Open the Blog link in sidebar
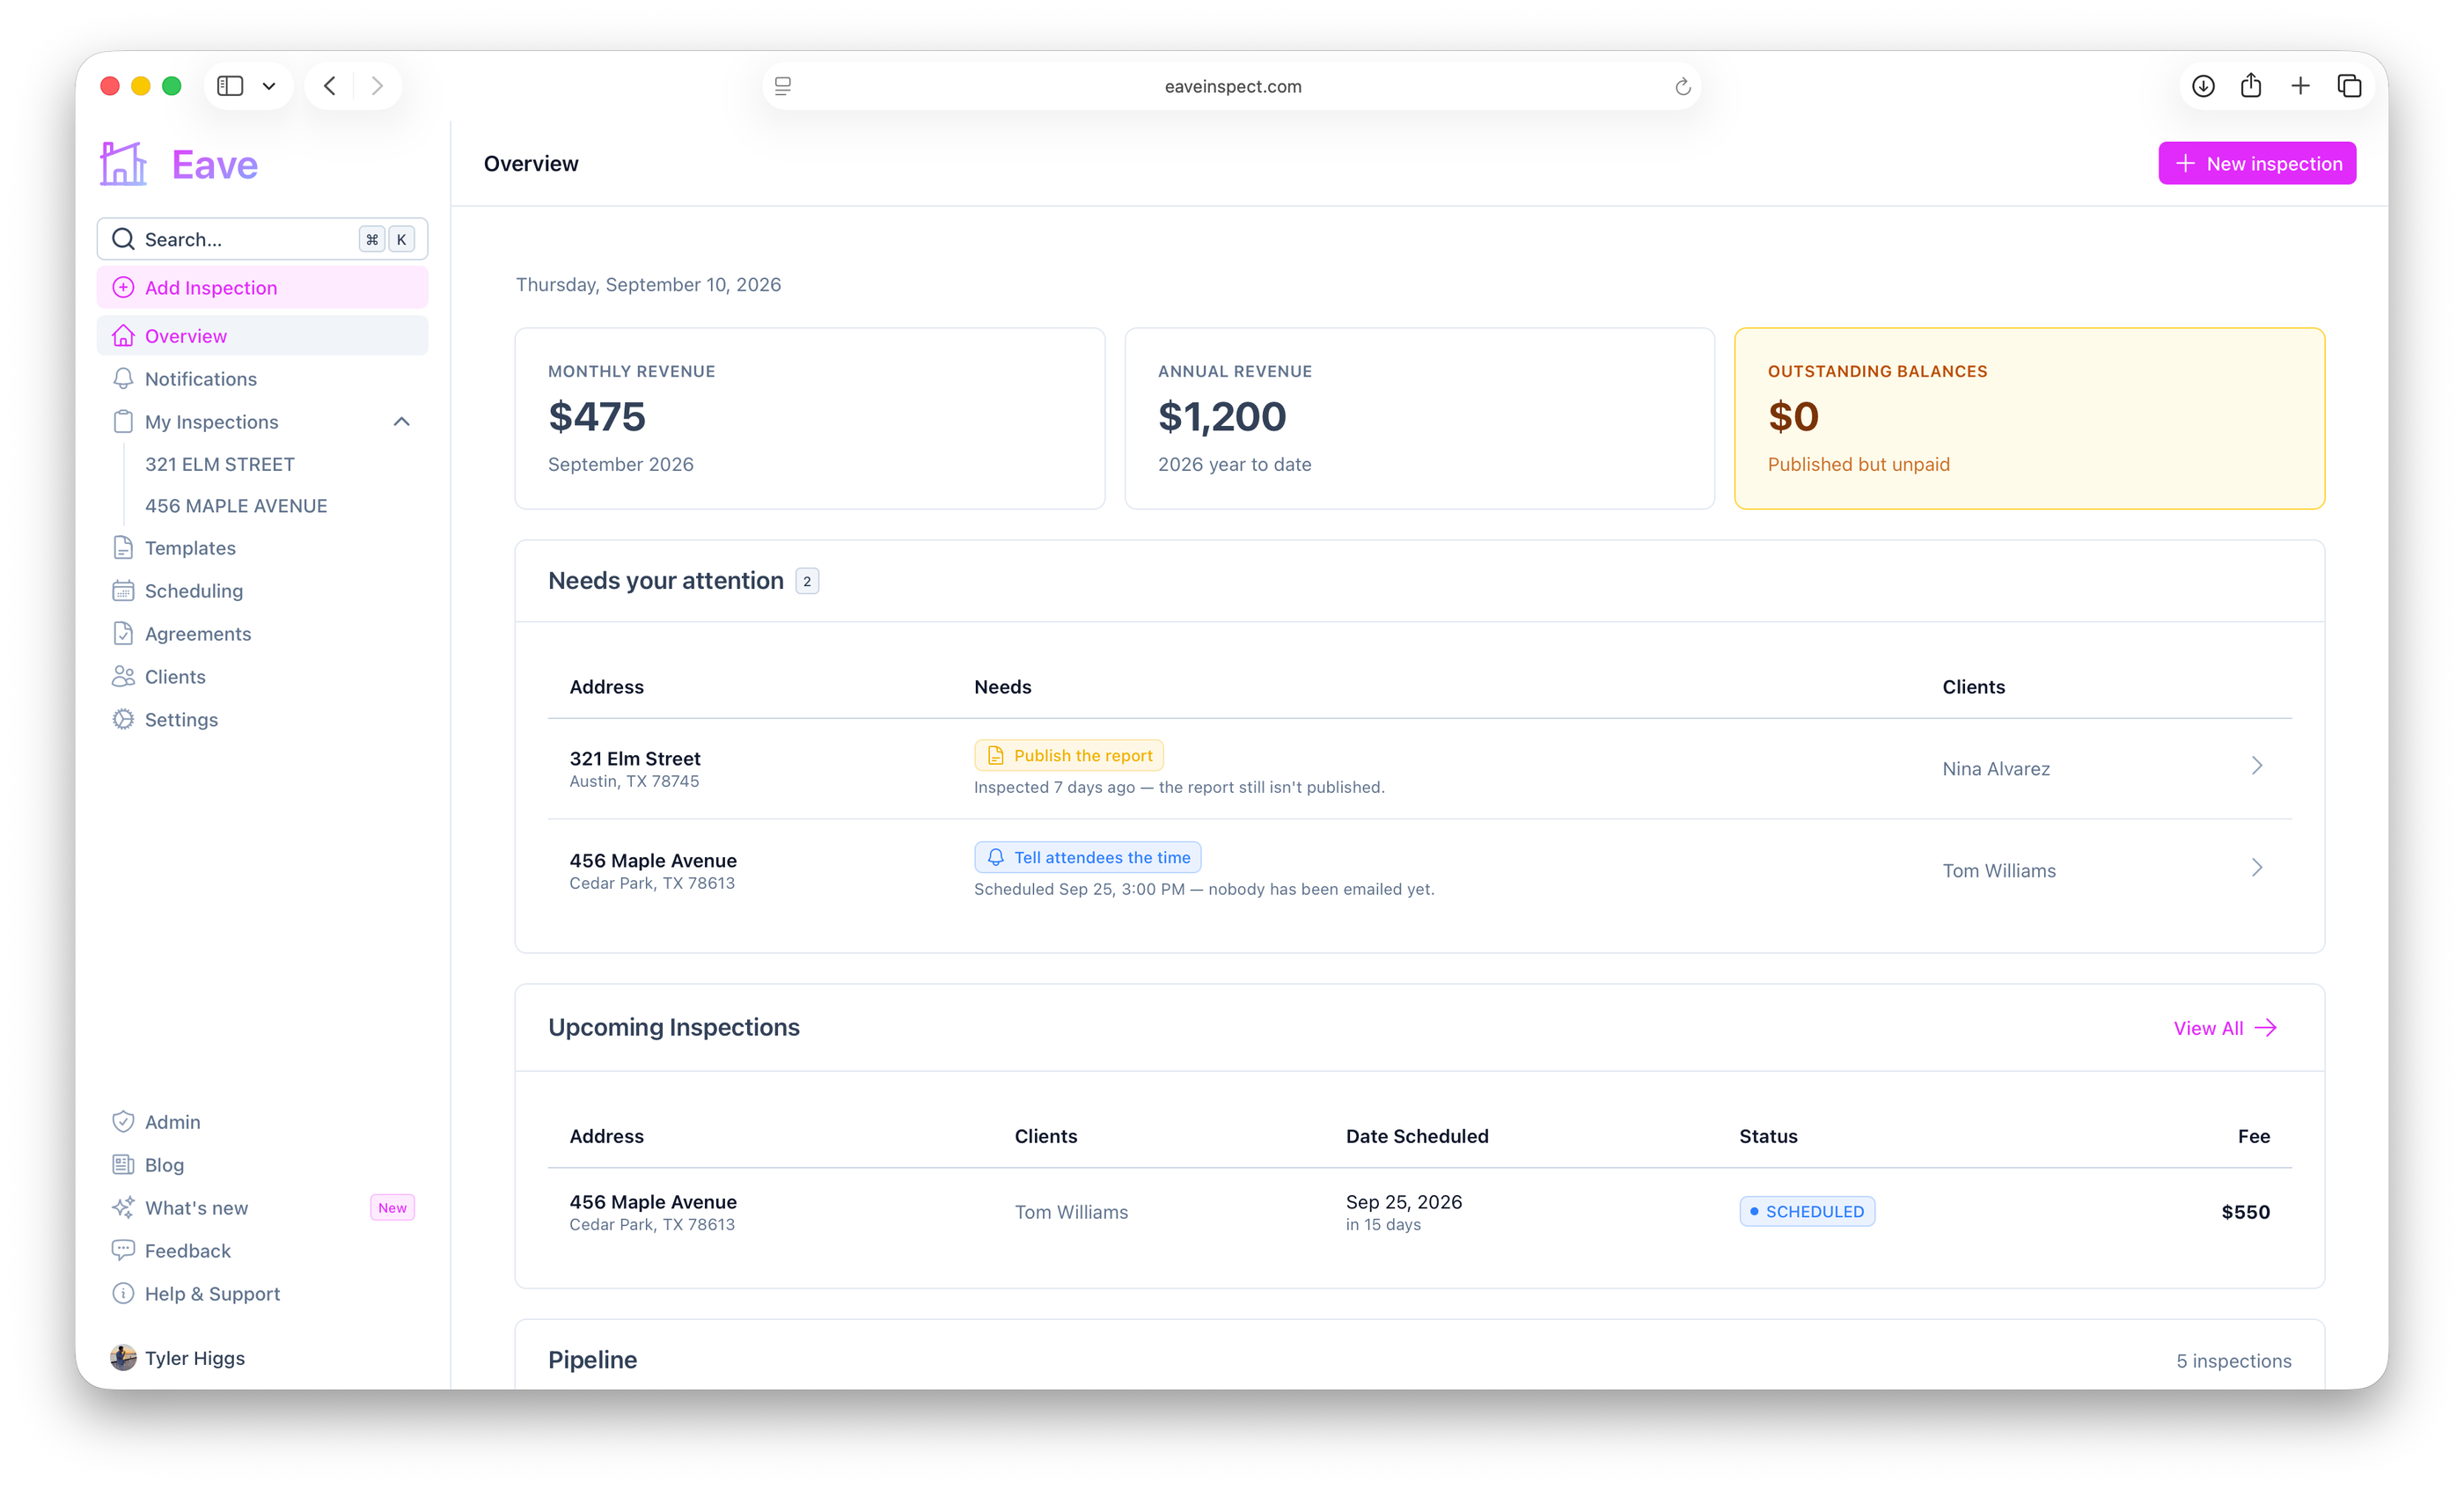Screen dimensions: 2464x1489 [262, 1165]
